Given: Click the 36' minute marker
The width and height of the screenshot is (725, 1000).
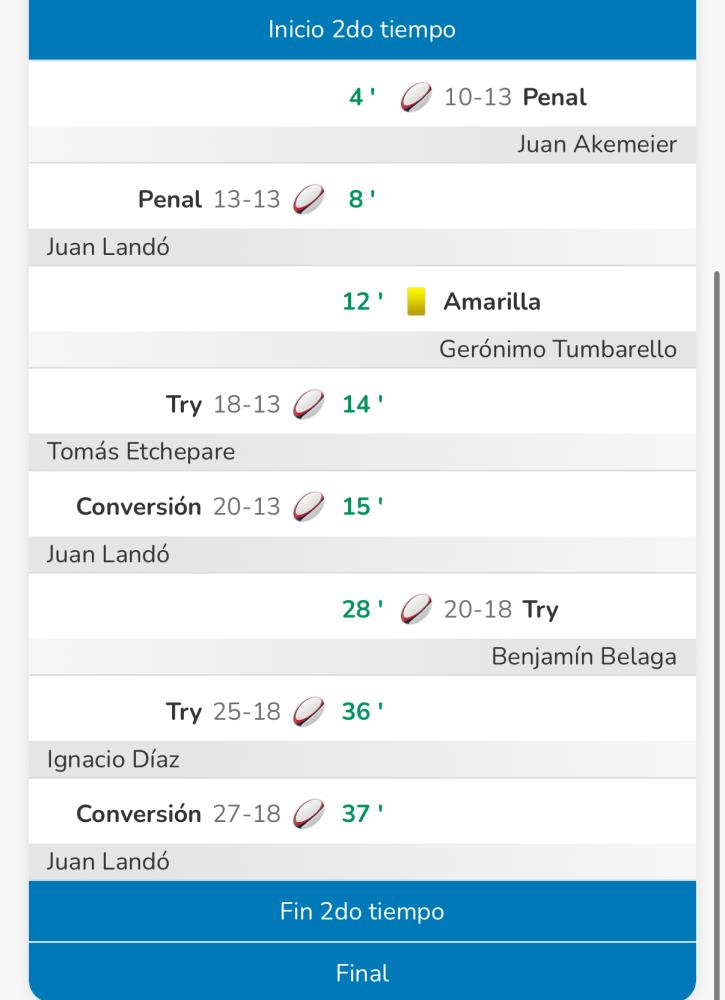Looking at the screenshot, I should [x=359, y=712].
